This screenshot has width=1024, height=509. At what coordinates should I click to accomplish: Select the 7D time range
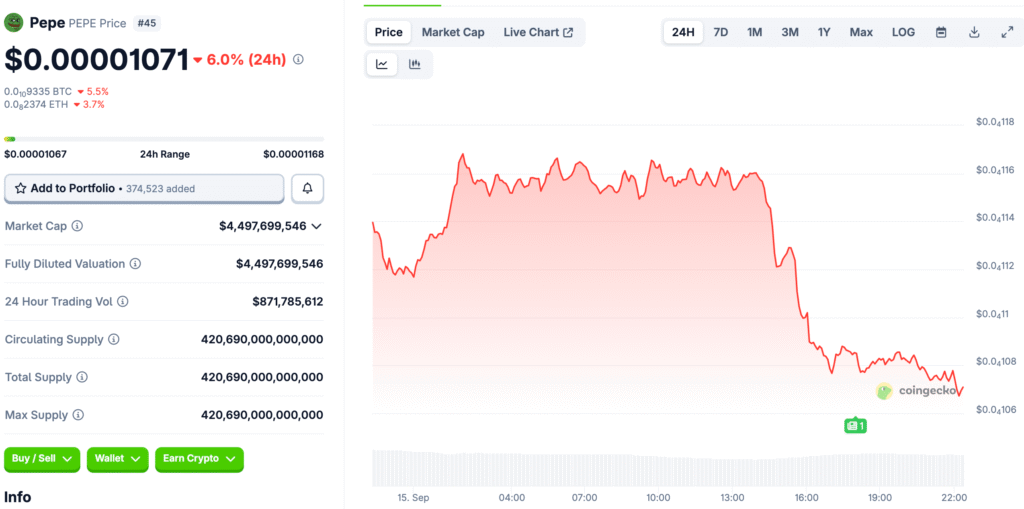pyautogui.click(x=720, y=32)
